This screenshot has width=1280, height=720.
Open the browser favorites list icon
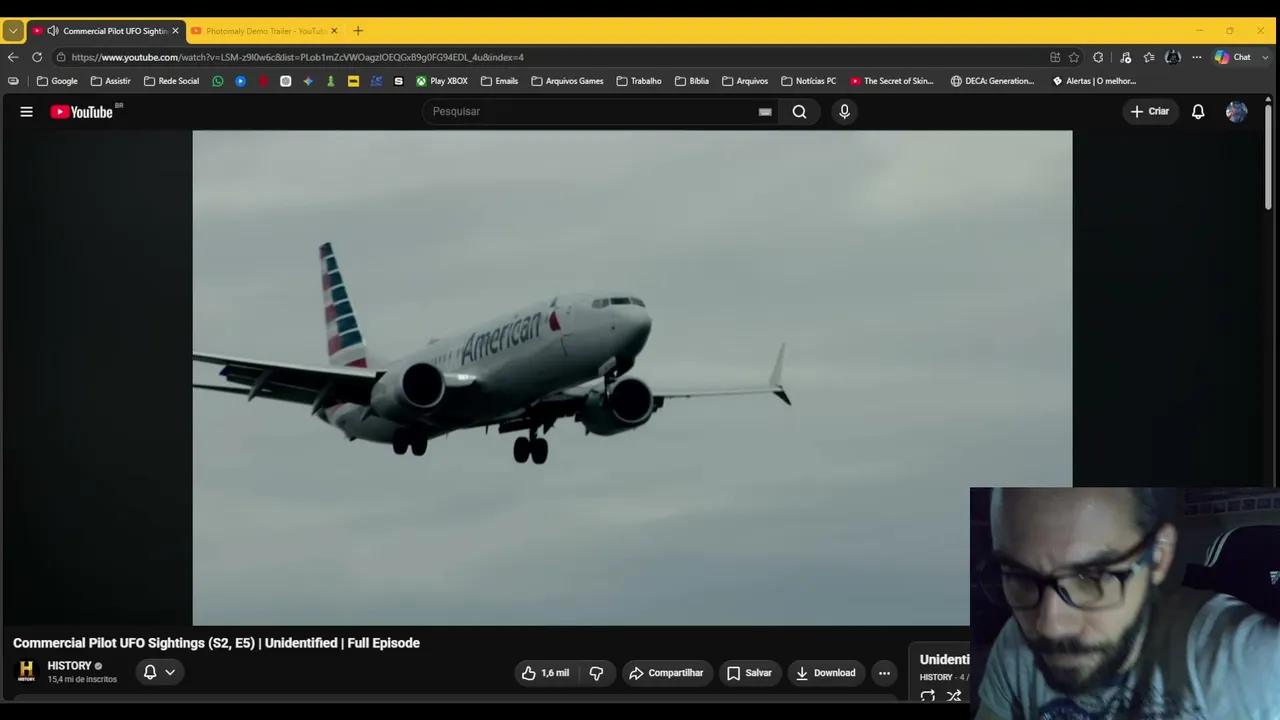(x=1149, y=57)
